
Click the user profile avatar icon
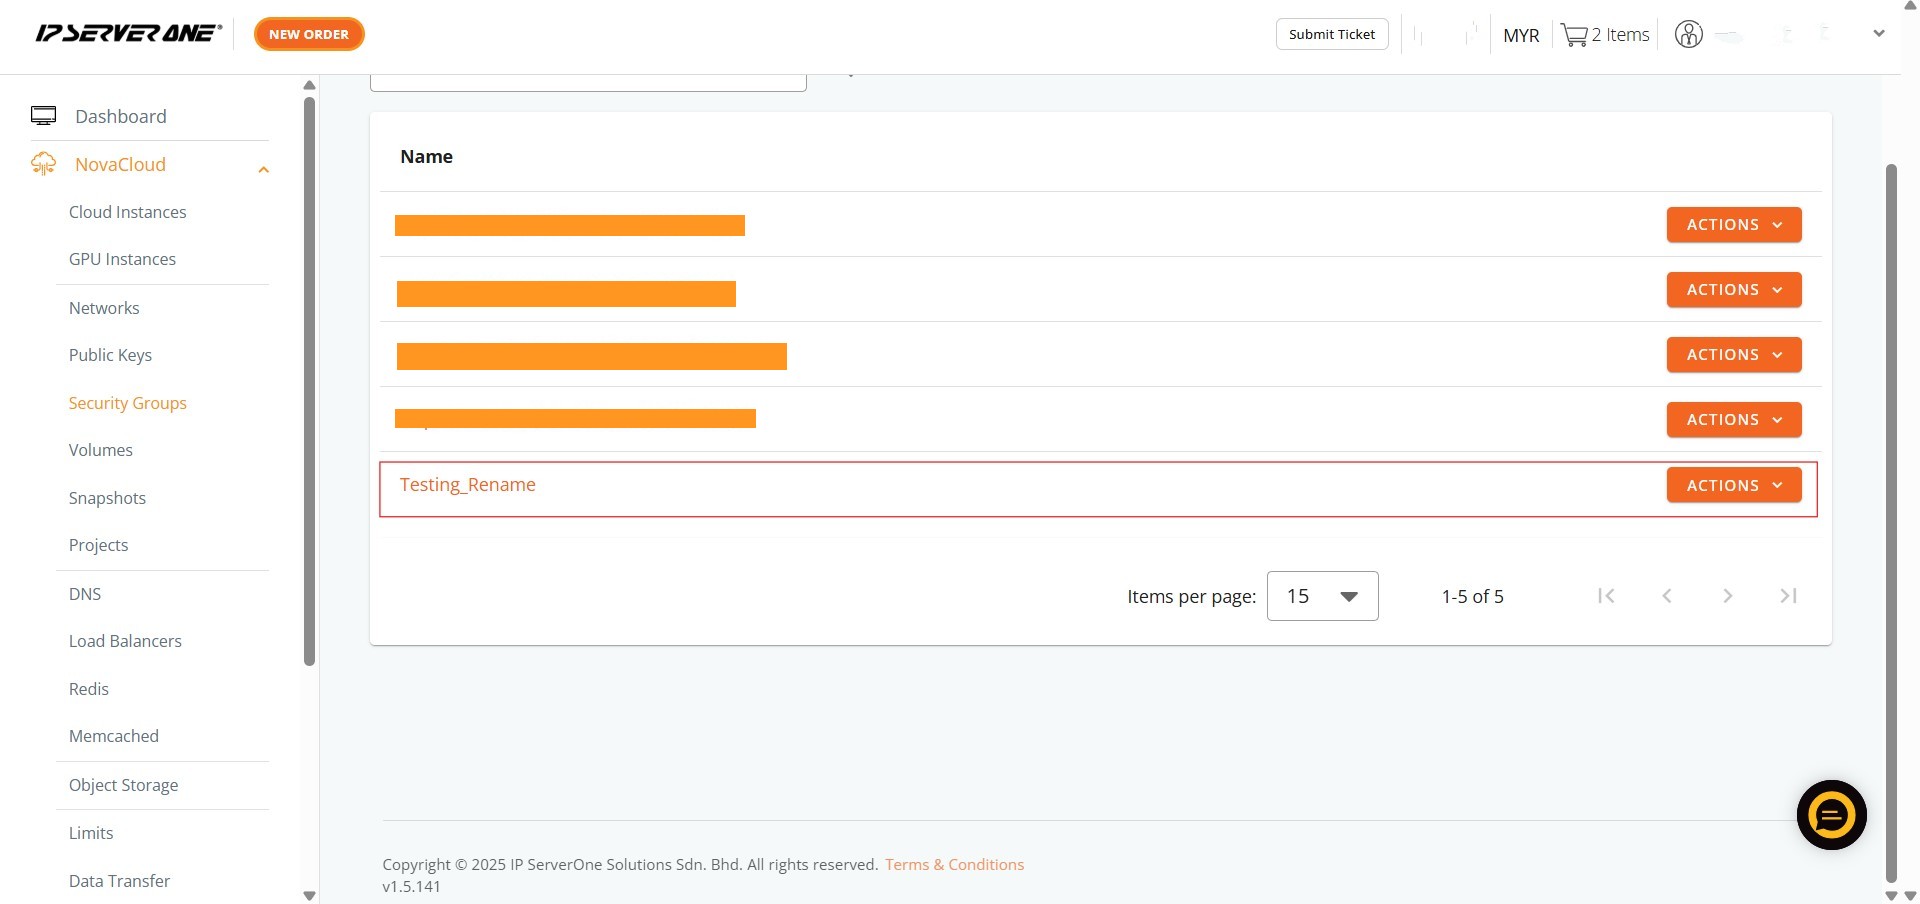coord(1688,35)
